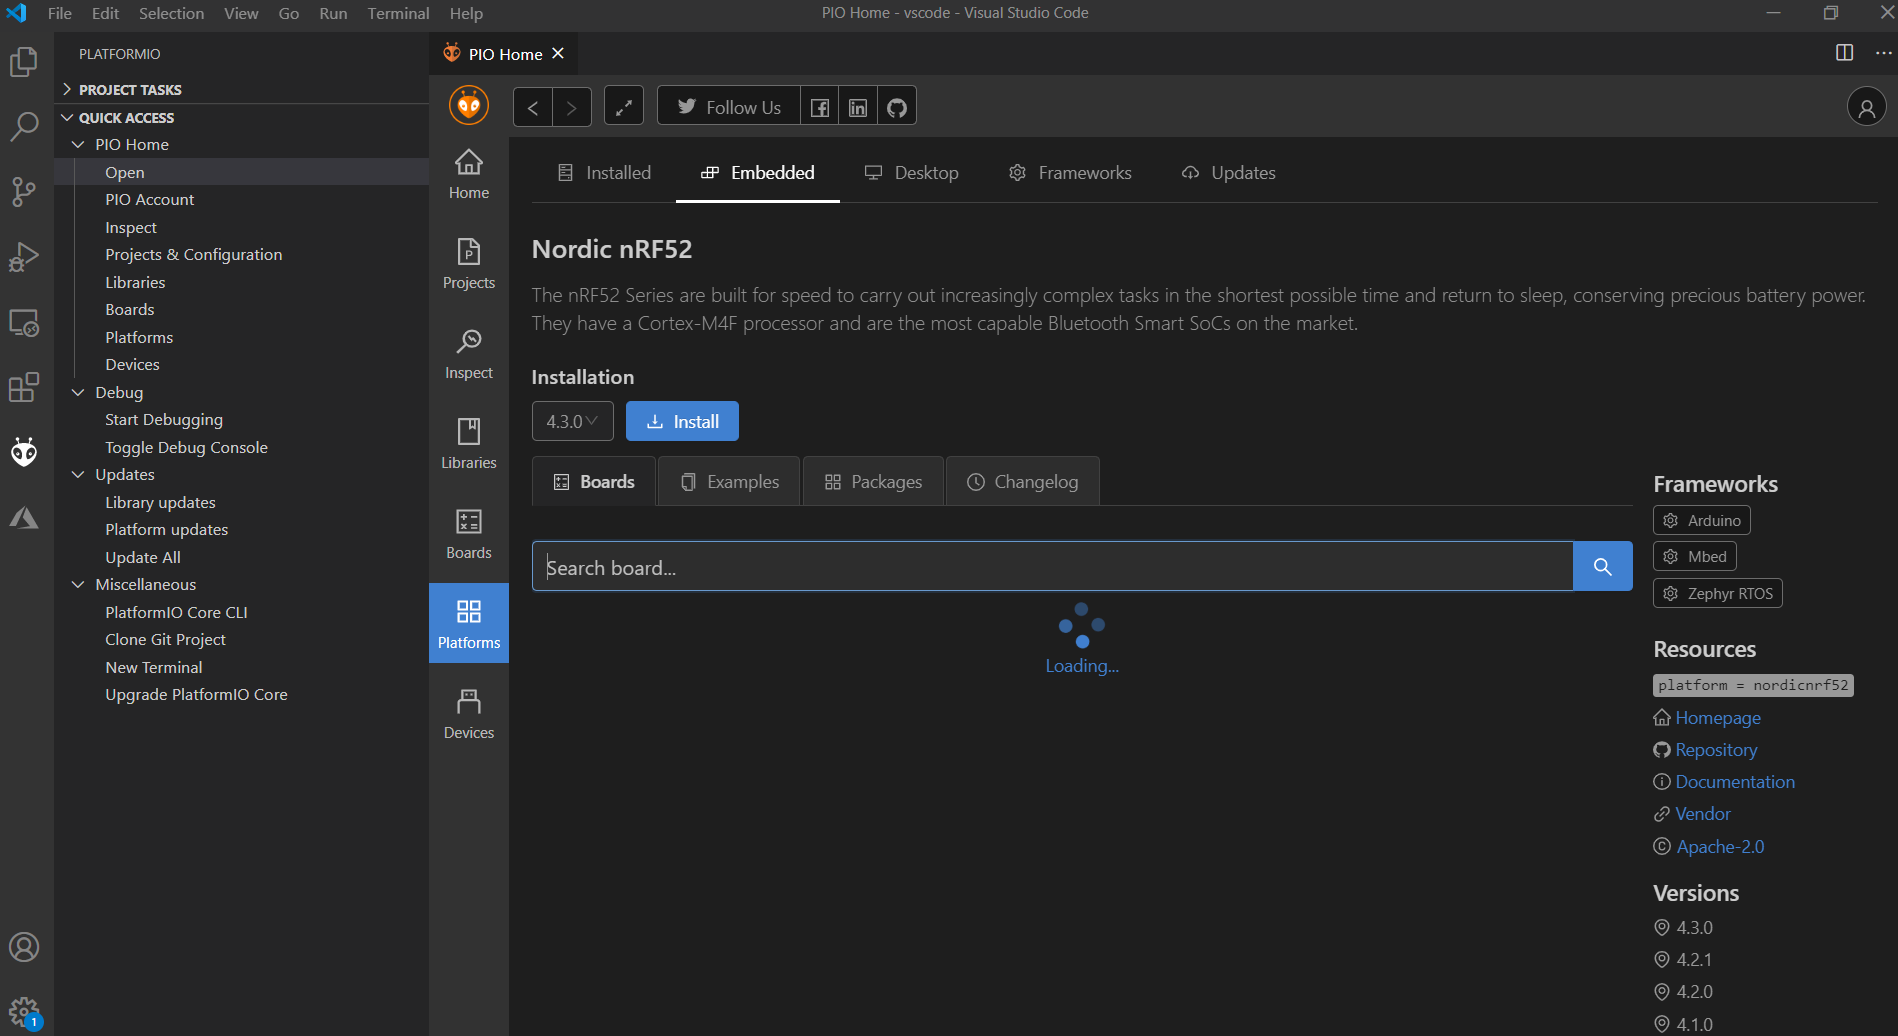Click the Search board input field
Screen dimensions: 1898x1036
click(x=1052, y=567)
